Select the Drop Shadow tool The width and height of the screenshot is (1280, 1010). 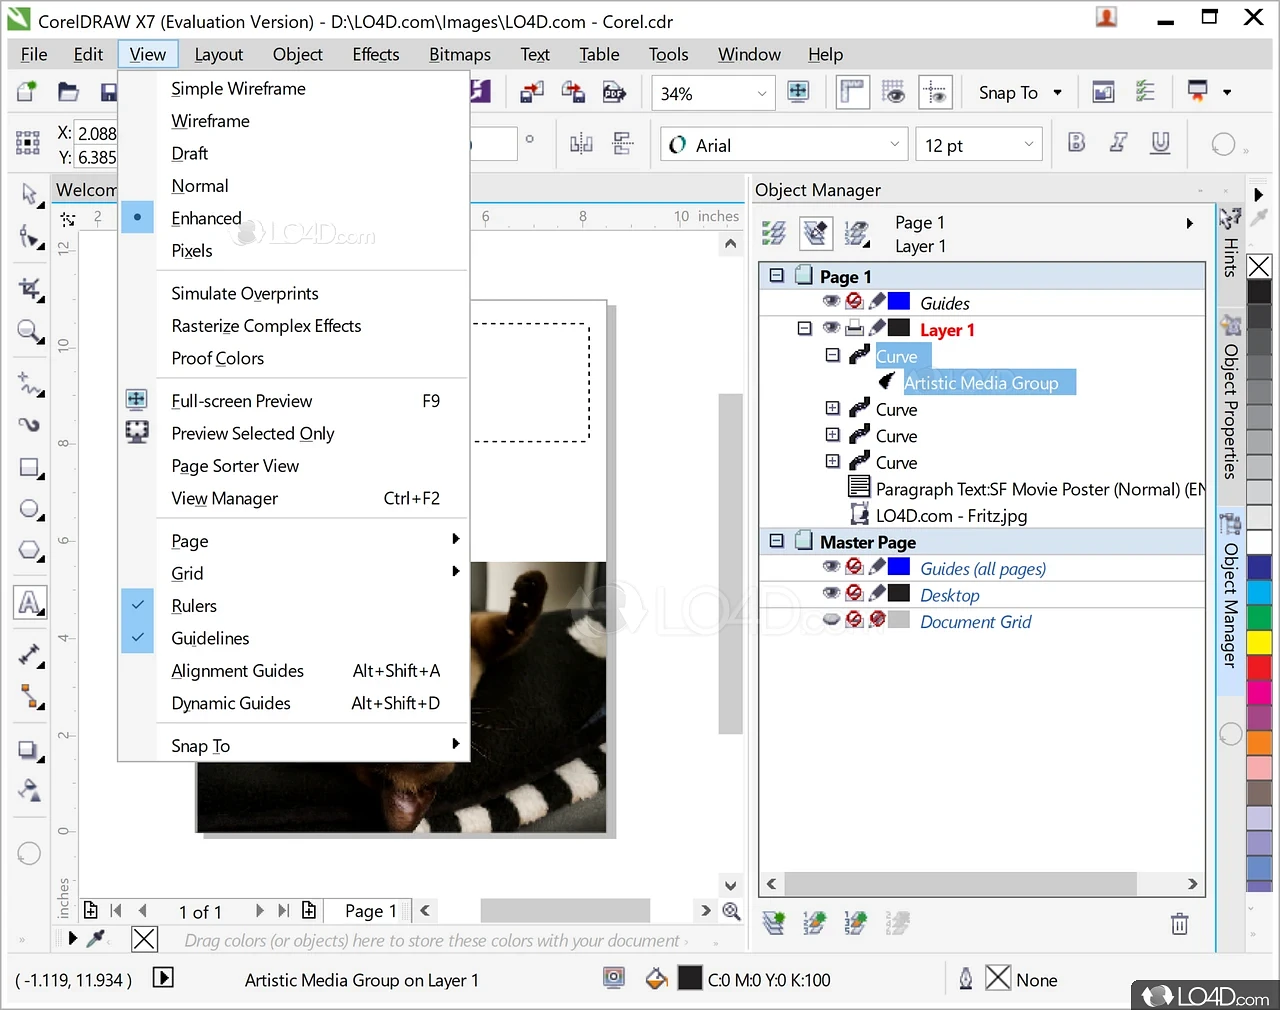[x=30, y=750]
